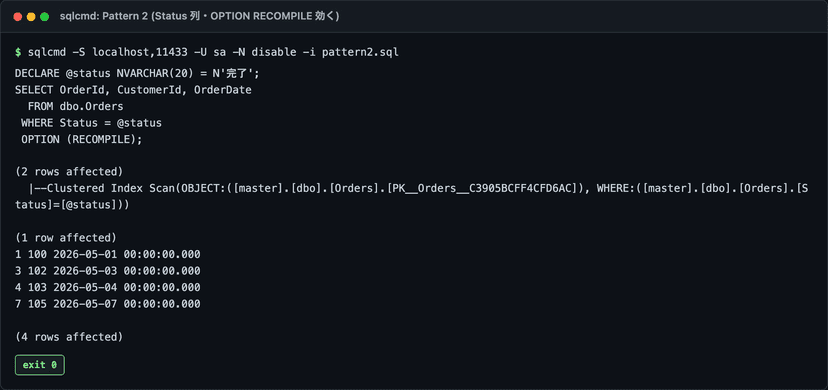The image size is (828, 390).
Task: Click the '(2 rows affected)' message
Action: 69,172
